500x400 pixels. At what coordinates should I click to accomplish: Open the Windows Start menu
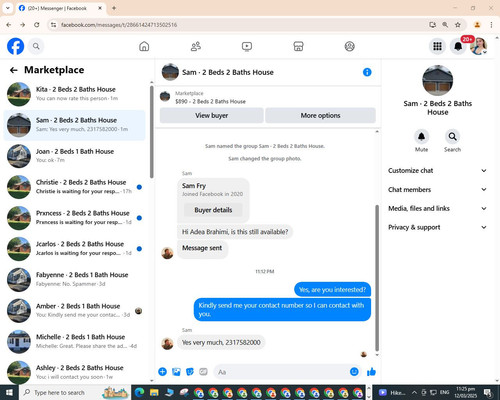[x=9, y=392]
